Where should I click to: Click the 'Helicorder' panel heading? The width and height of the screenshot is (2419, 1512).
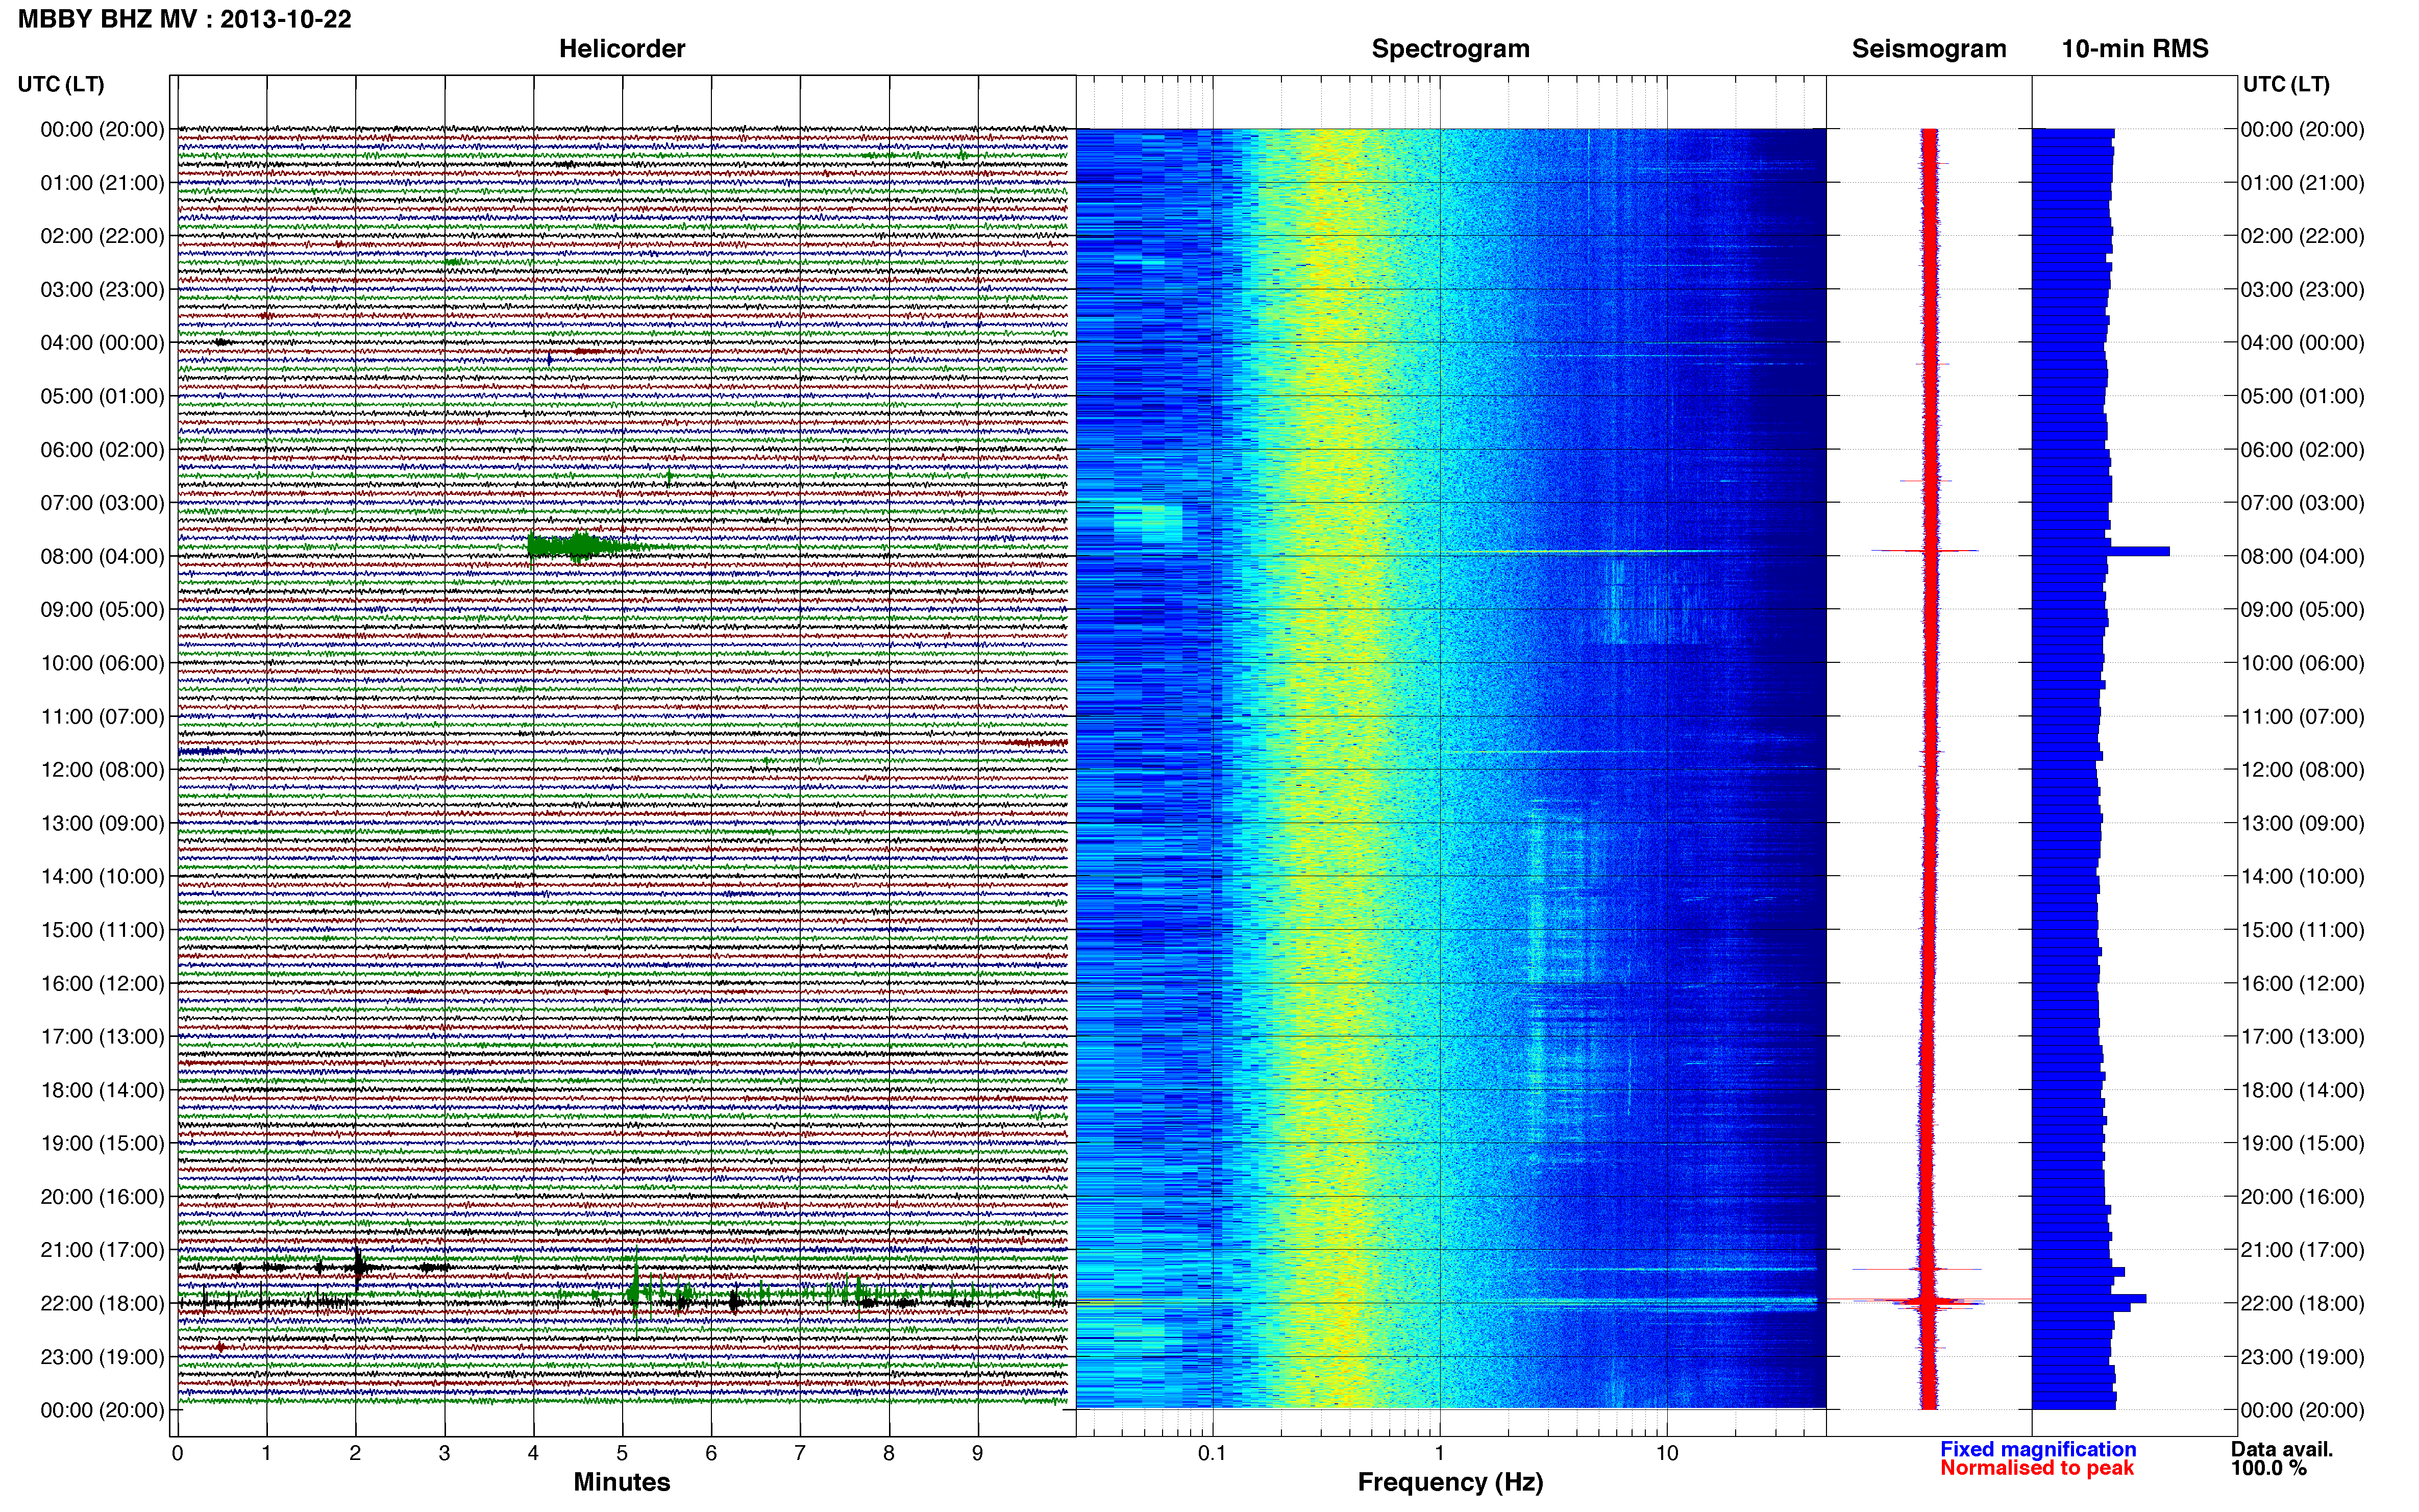[622, 49]
